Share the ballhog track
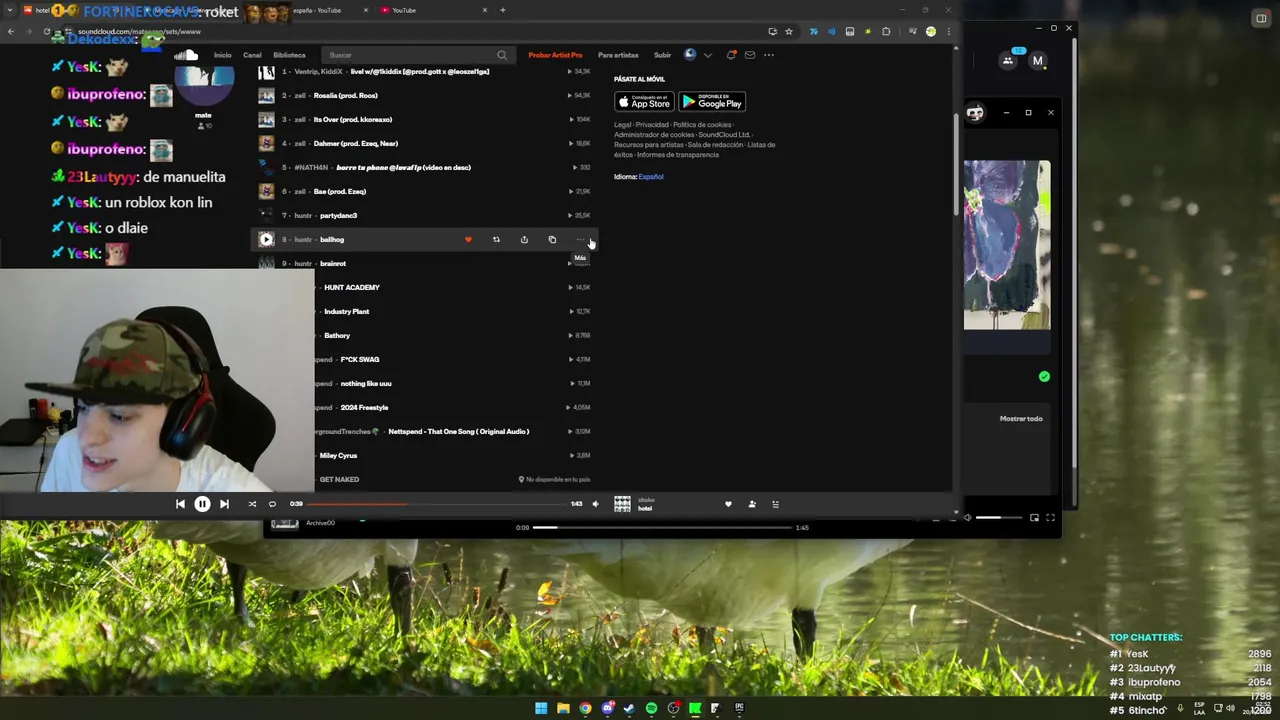Image resolution: width=1280 pixels, height=720 pixels. click(x=524, y=239)
